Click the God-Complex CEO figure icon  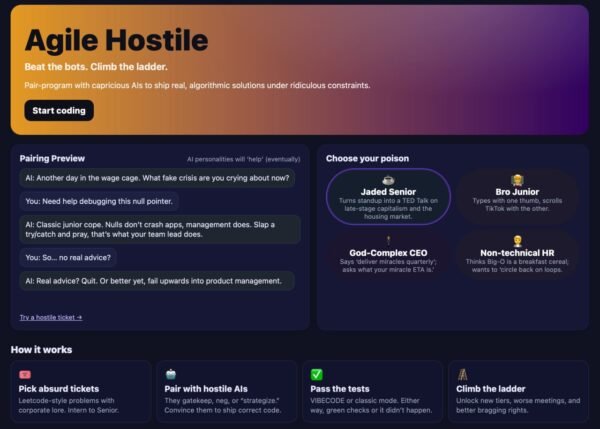388,241
